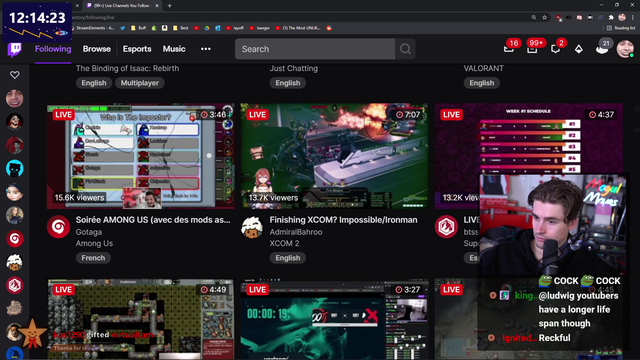
Task: Click AdmiralBahroo's avatar beside the stream title
Action: tap(252, 227)
